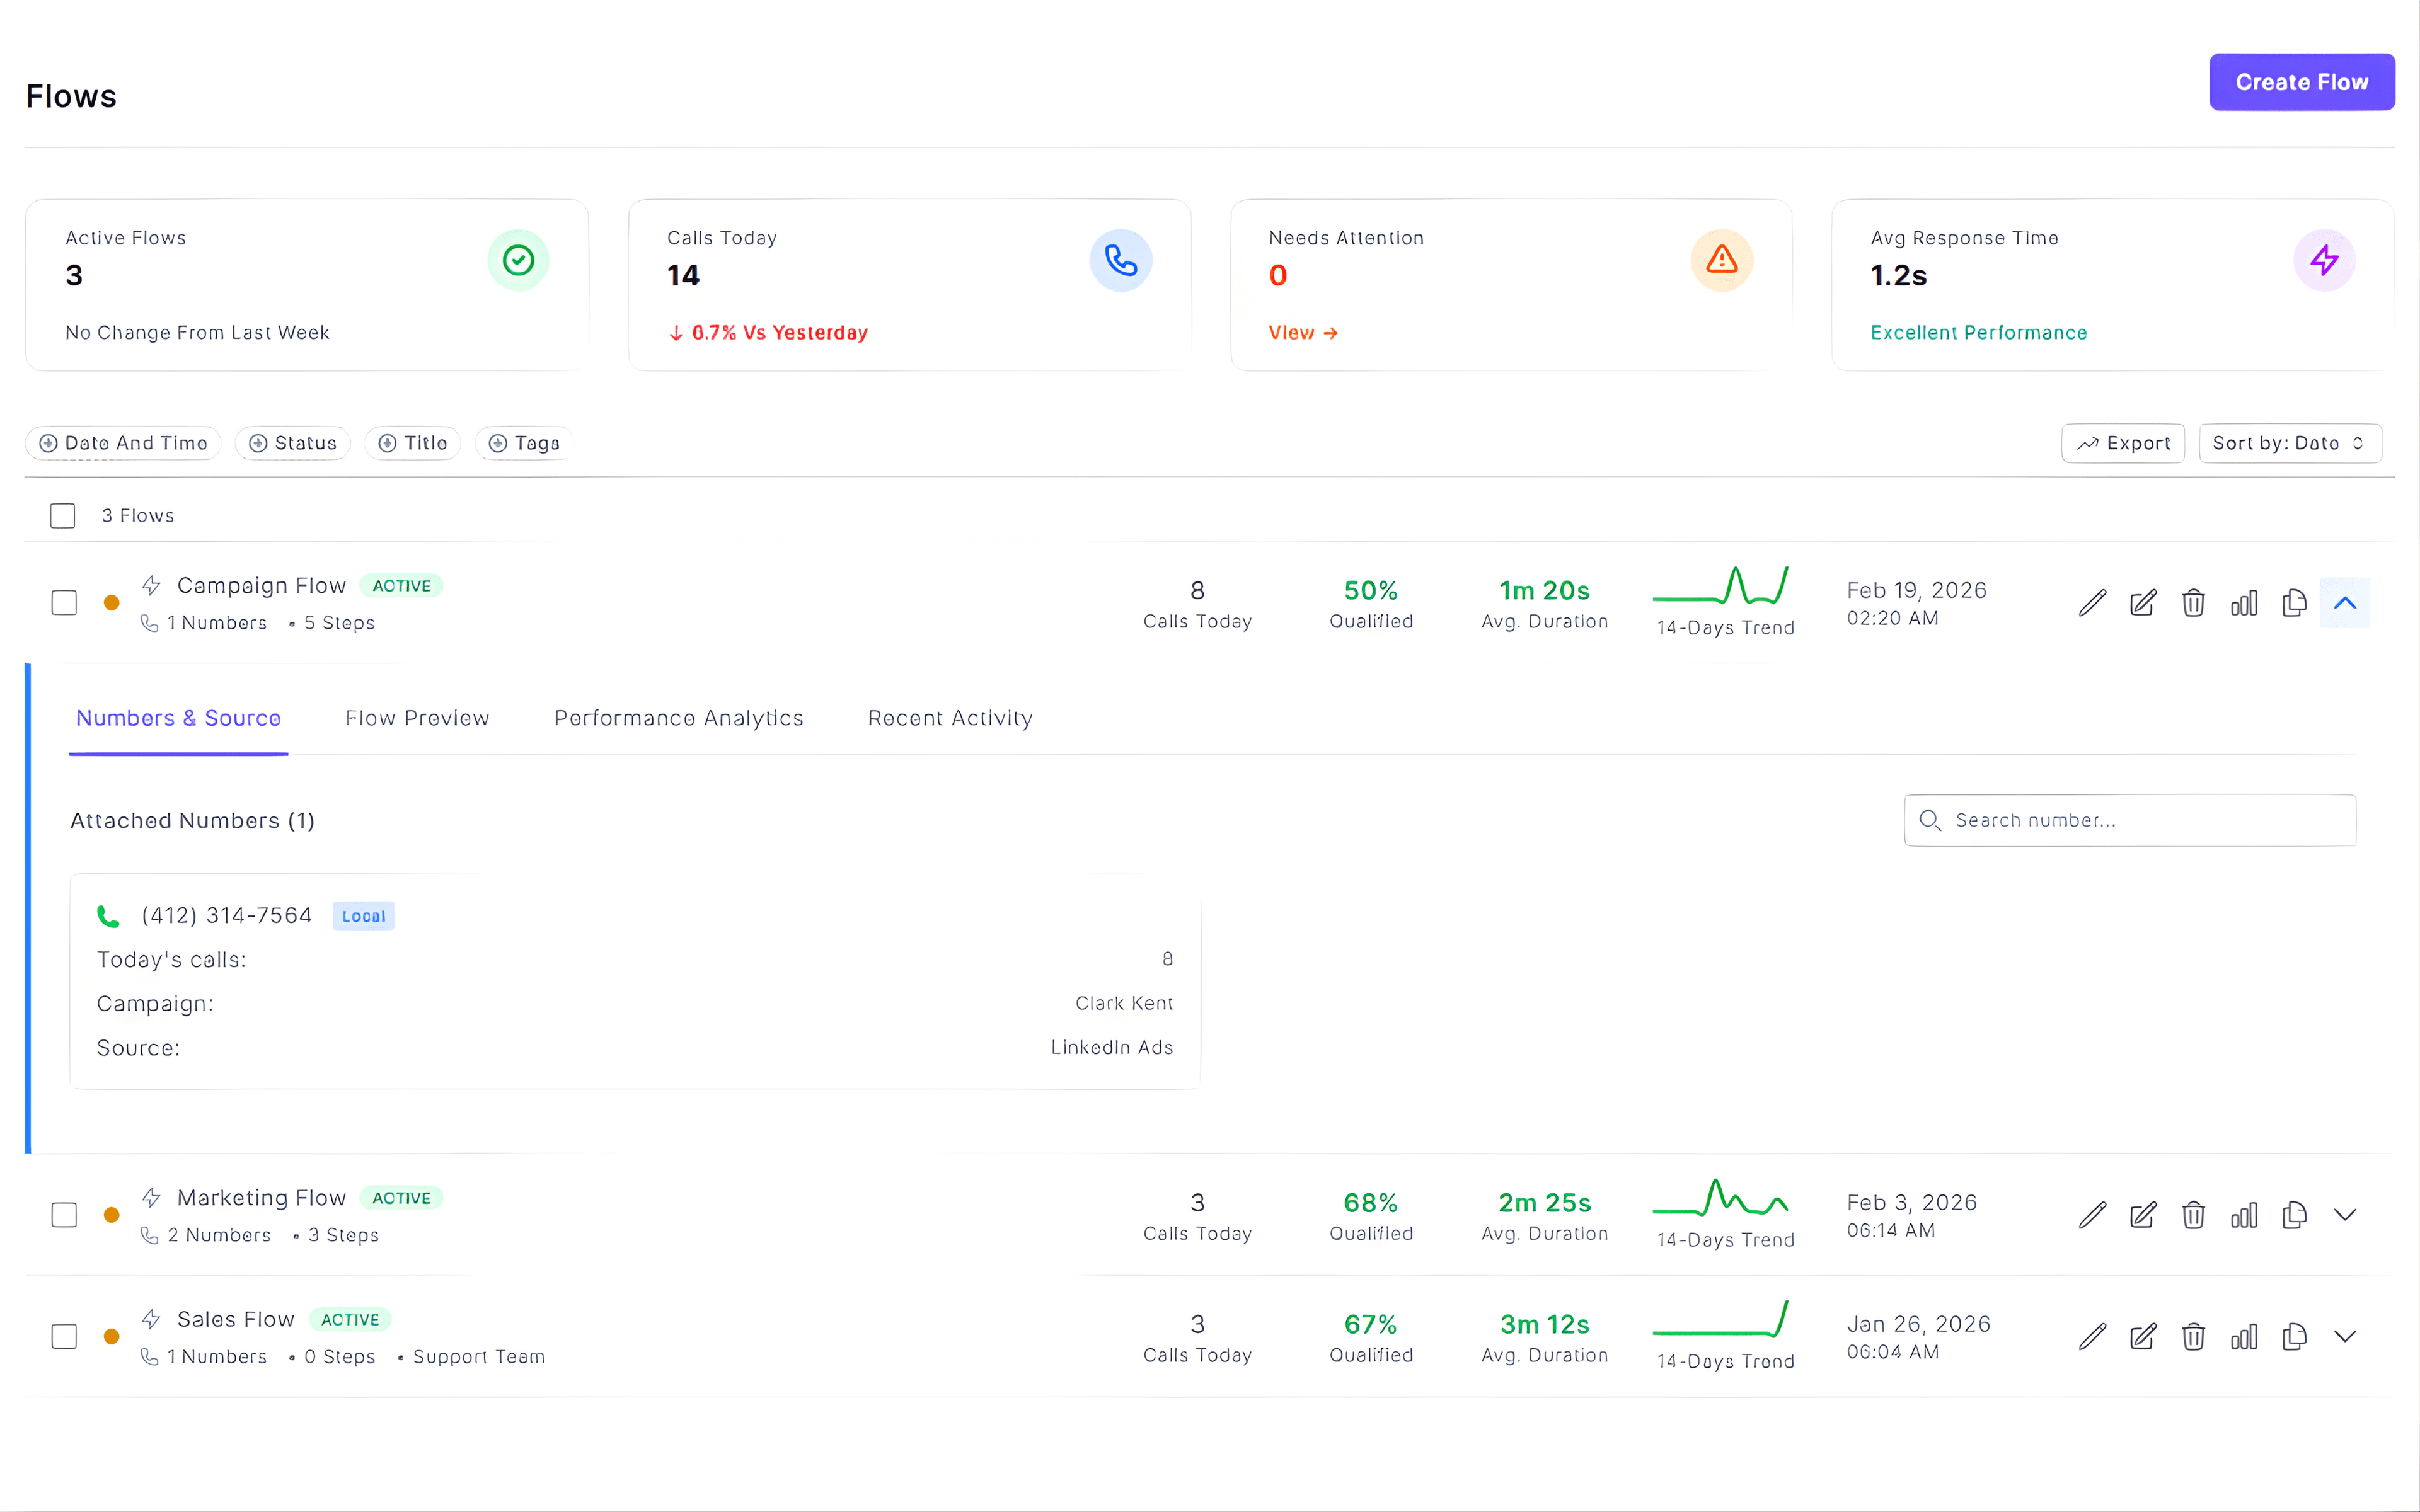This screenshot has width=2420, height=1512.
Task: Switch to the Performance Analytics tab
Action: click(x=679, y=718)
